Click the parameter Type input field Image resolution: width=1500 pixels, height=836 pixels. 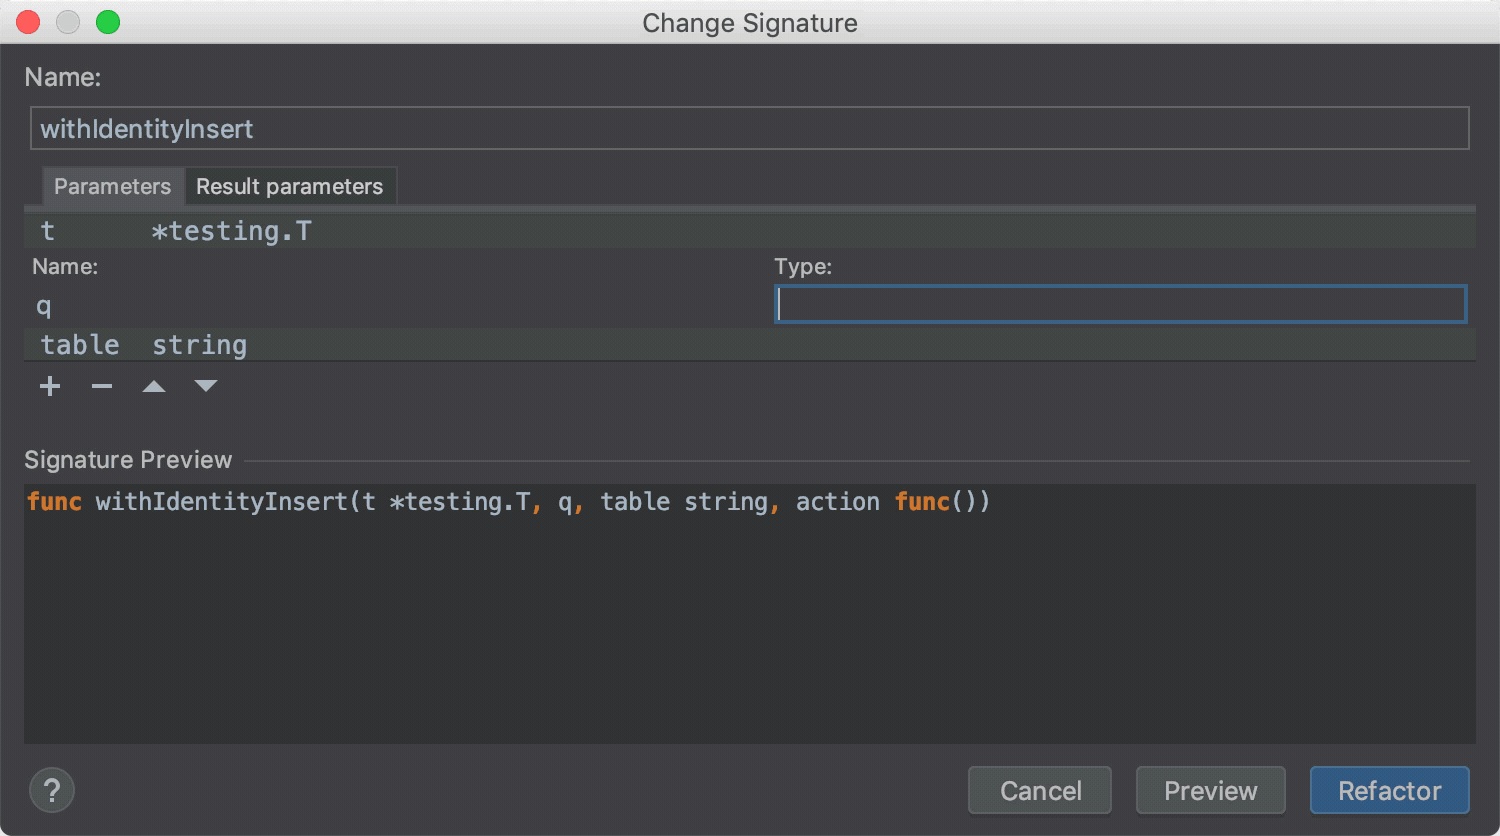1121,304
